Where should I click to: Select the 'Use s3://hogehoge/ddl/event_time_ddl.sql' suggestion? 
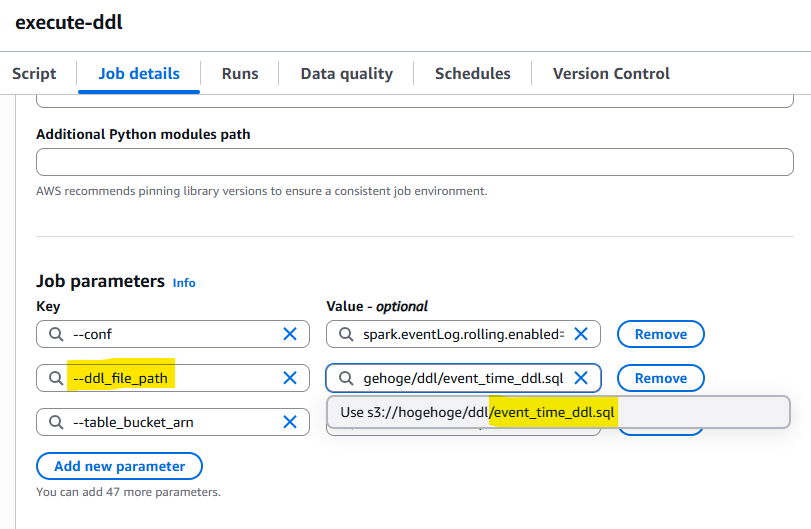(x=558, y=412)
